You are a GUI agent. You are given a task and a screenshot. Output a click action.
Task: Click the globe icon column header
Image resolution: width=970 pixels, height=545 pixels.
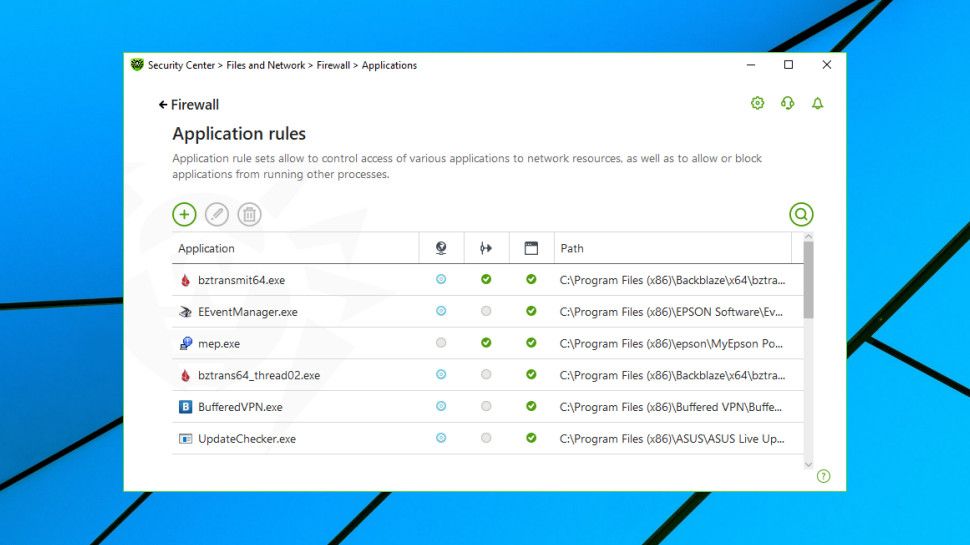click(x=441, y=248)
